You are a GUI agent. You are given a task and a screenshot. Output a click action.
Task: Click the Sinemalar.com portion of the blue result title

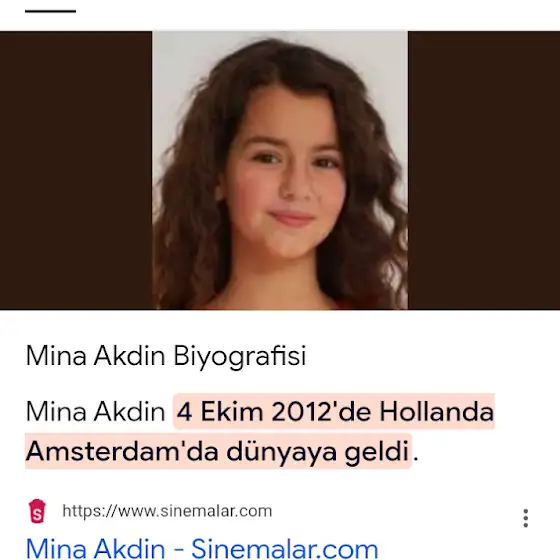(285, 548)
